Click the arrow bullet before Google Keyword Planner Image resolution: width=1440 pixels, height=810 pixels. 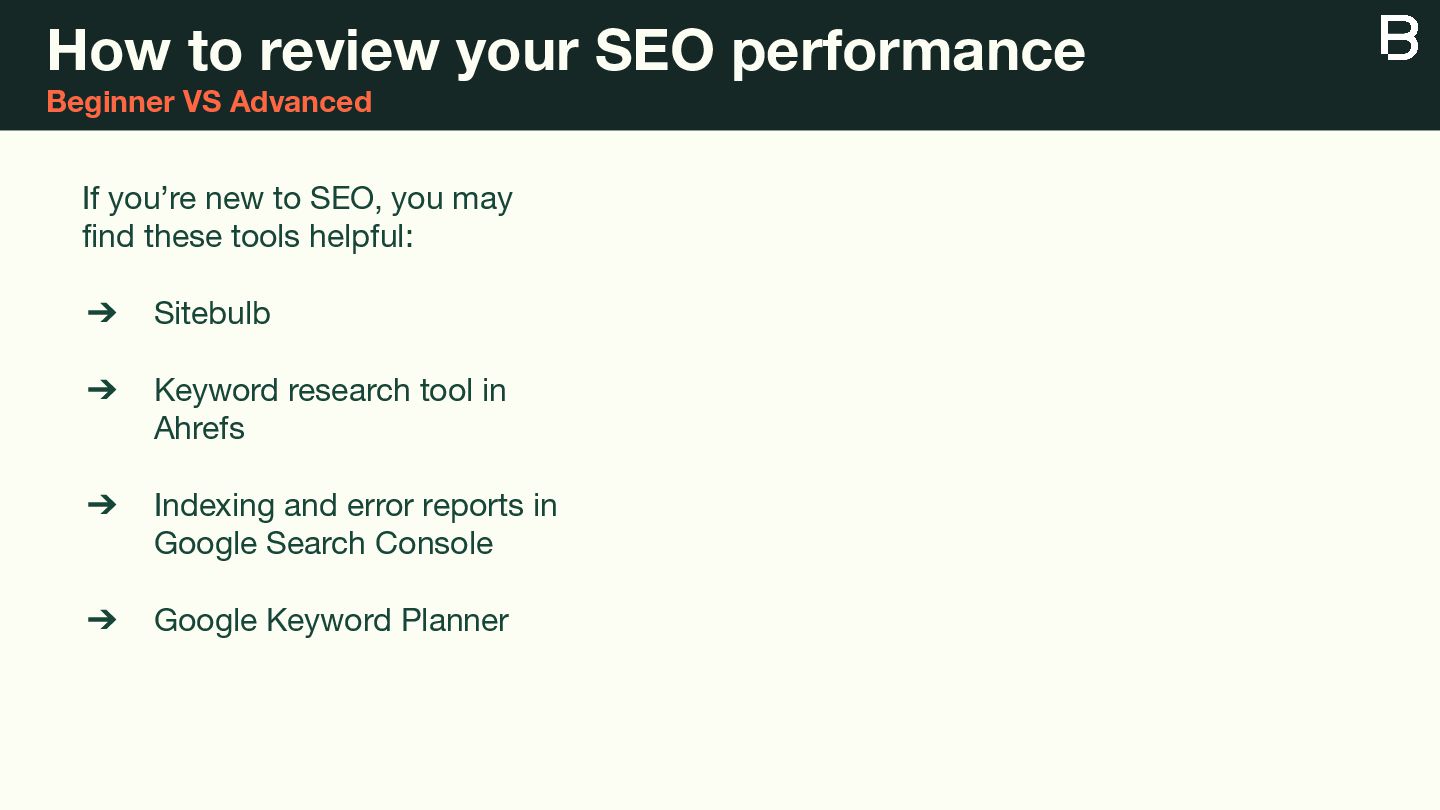102,620
